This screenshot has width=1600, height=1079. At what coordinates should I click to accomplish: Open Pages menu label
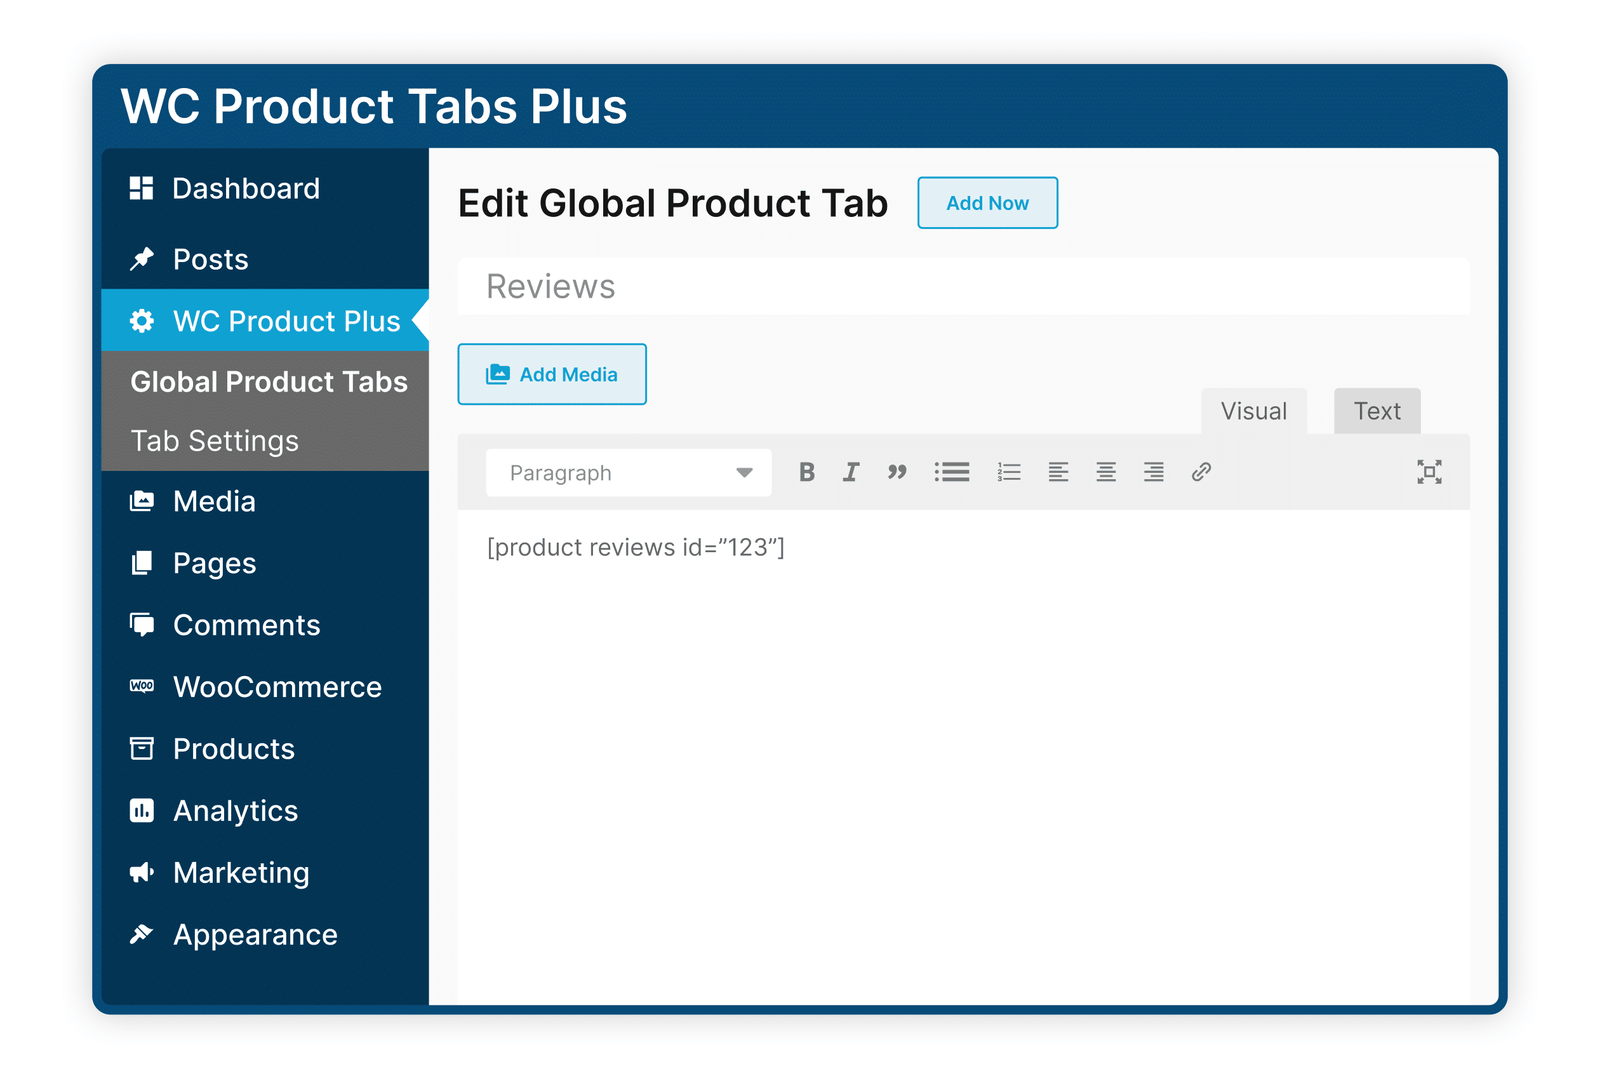coord(215,564)
